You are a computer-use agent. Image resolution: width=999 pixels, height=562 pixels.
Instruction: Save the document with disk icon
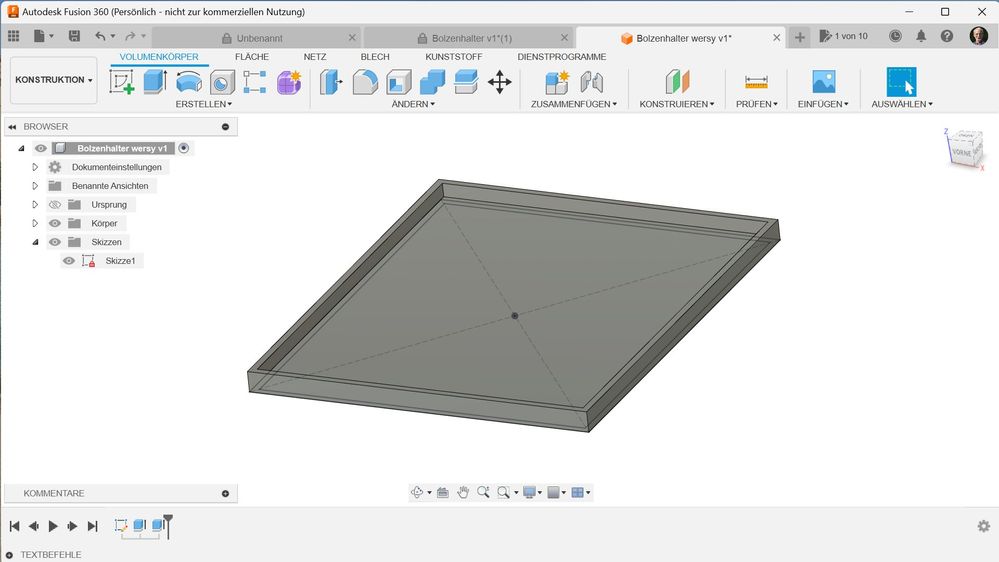(75, 36)
